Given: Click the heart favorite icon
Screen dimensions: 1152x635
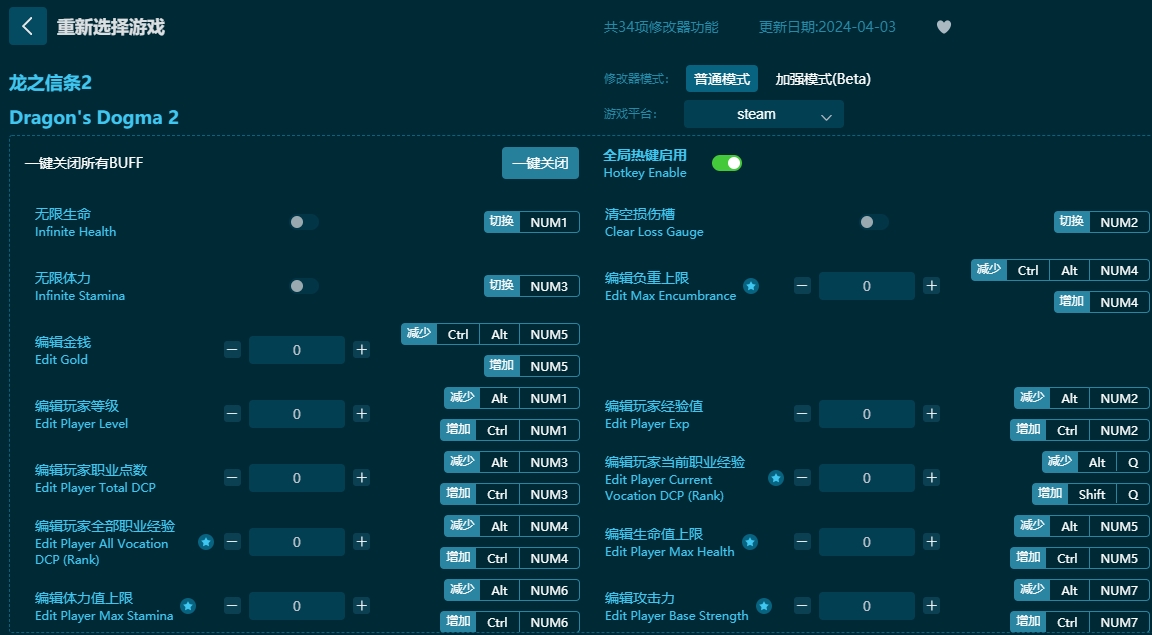Looking at the screenshot, I should [x=943, y=27].
